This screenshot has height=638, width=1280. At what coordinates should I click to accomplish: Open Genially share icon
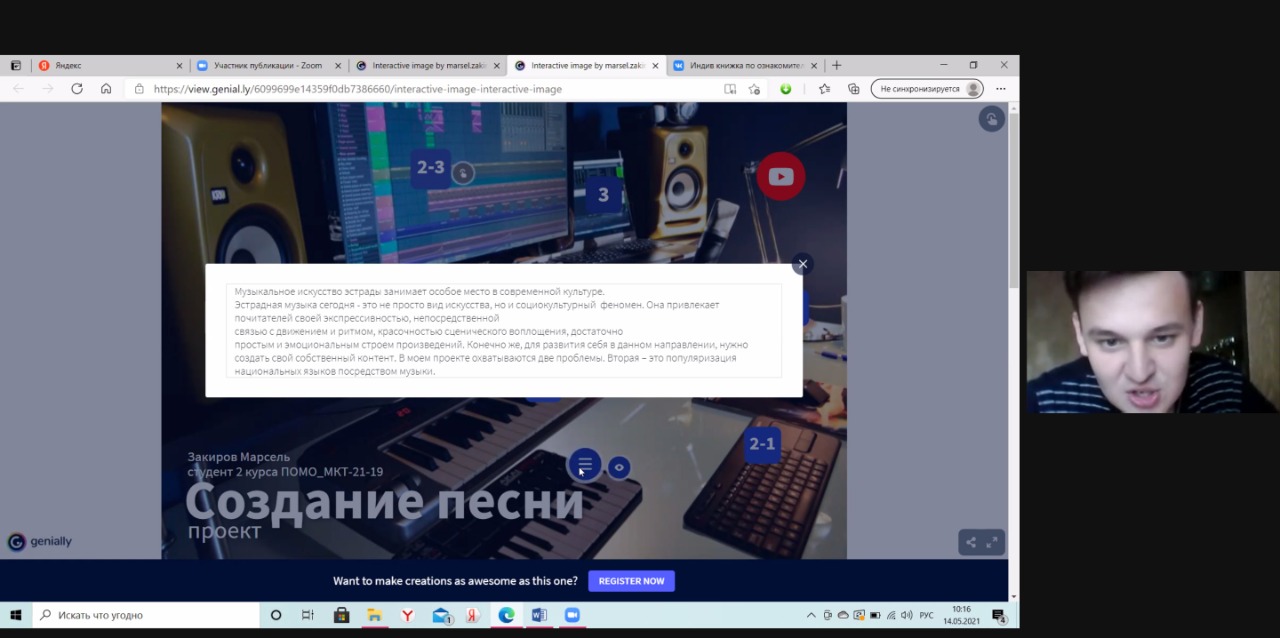pyautogui.click(x=970, y=542)
